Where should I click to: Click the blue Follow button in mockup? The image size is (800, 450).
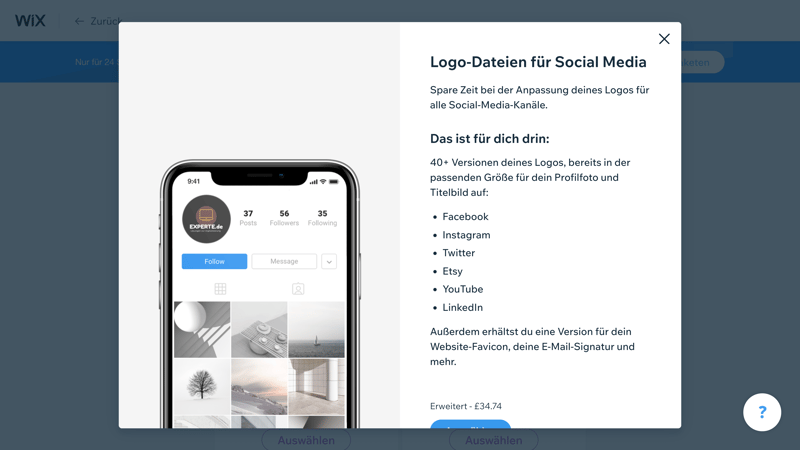click(x=214, y=261)
